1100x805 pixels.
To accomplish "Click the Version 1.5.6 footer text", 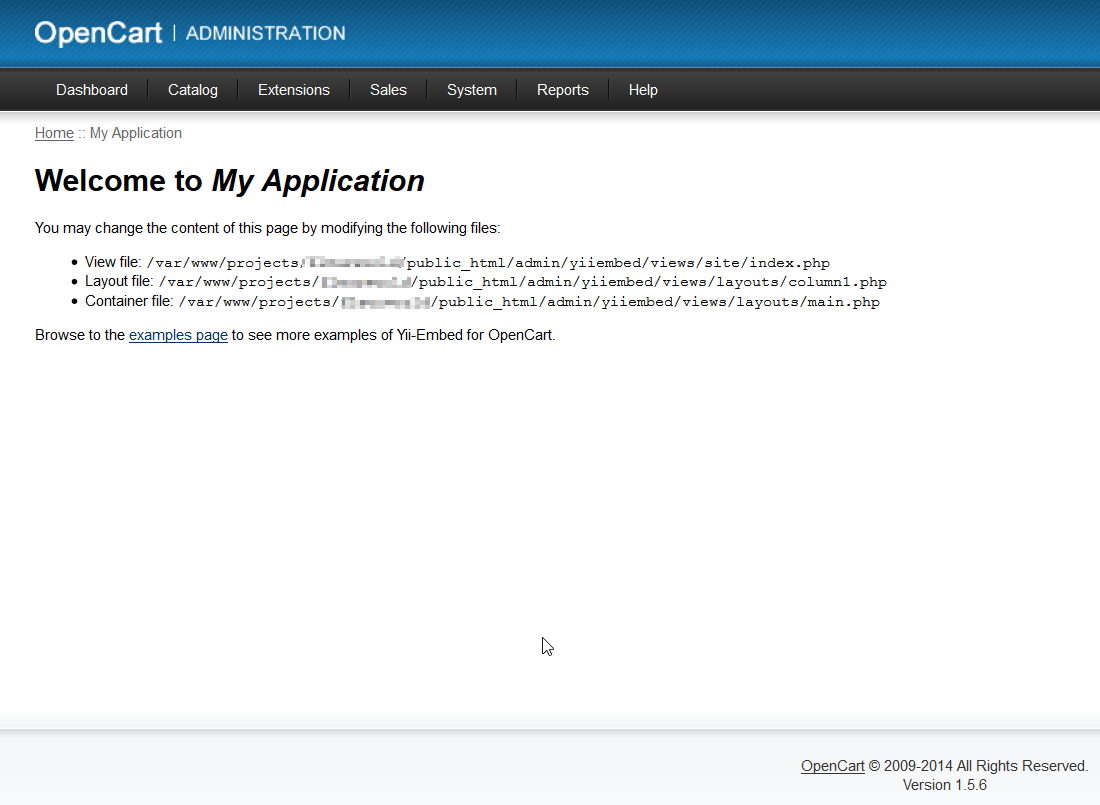I will coord(944,785).
